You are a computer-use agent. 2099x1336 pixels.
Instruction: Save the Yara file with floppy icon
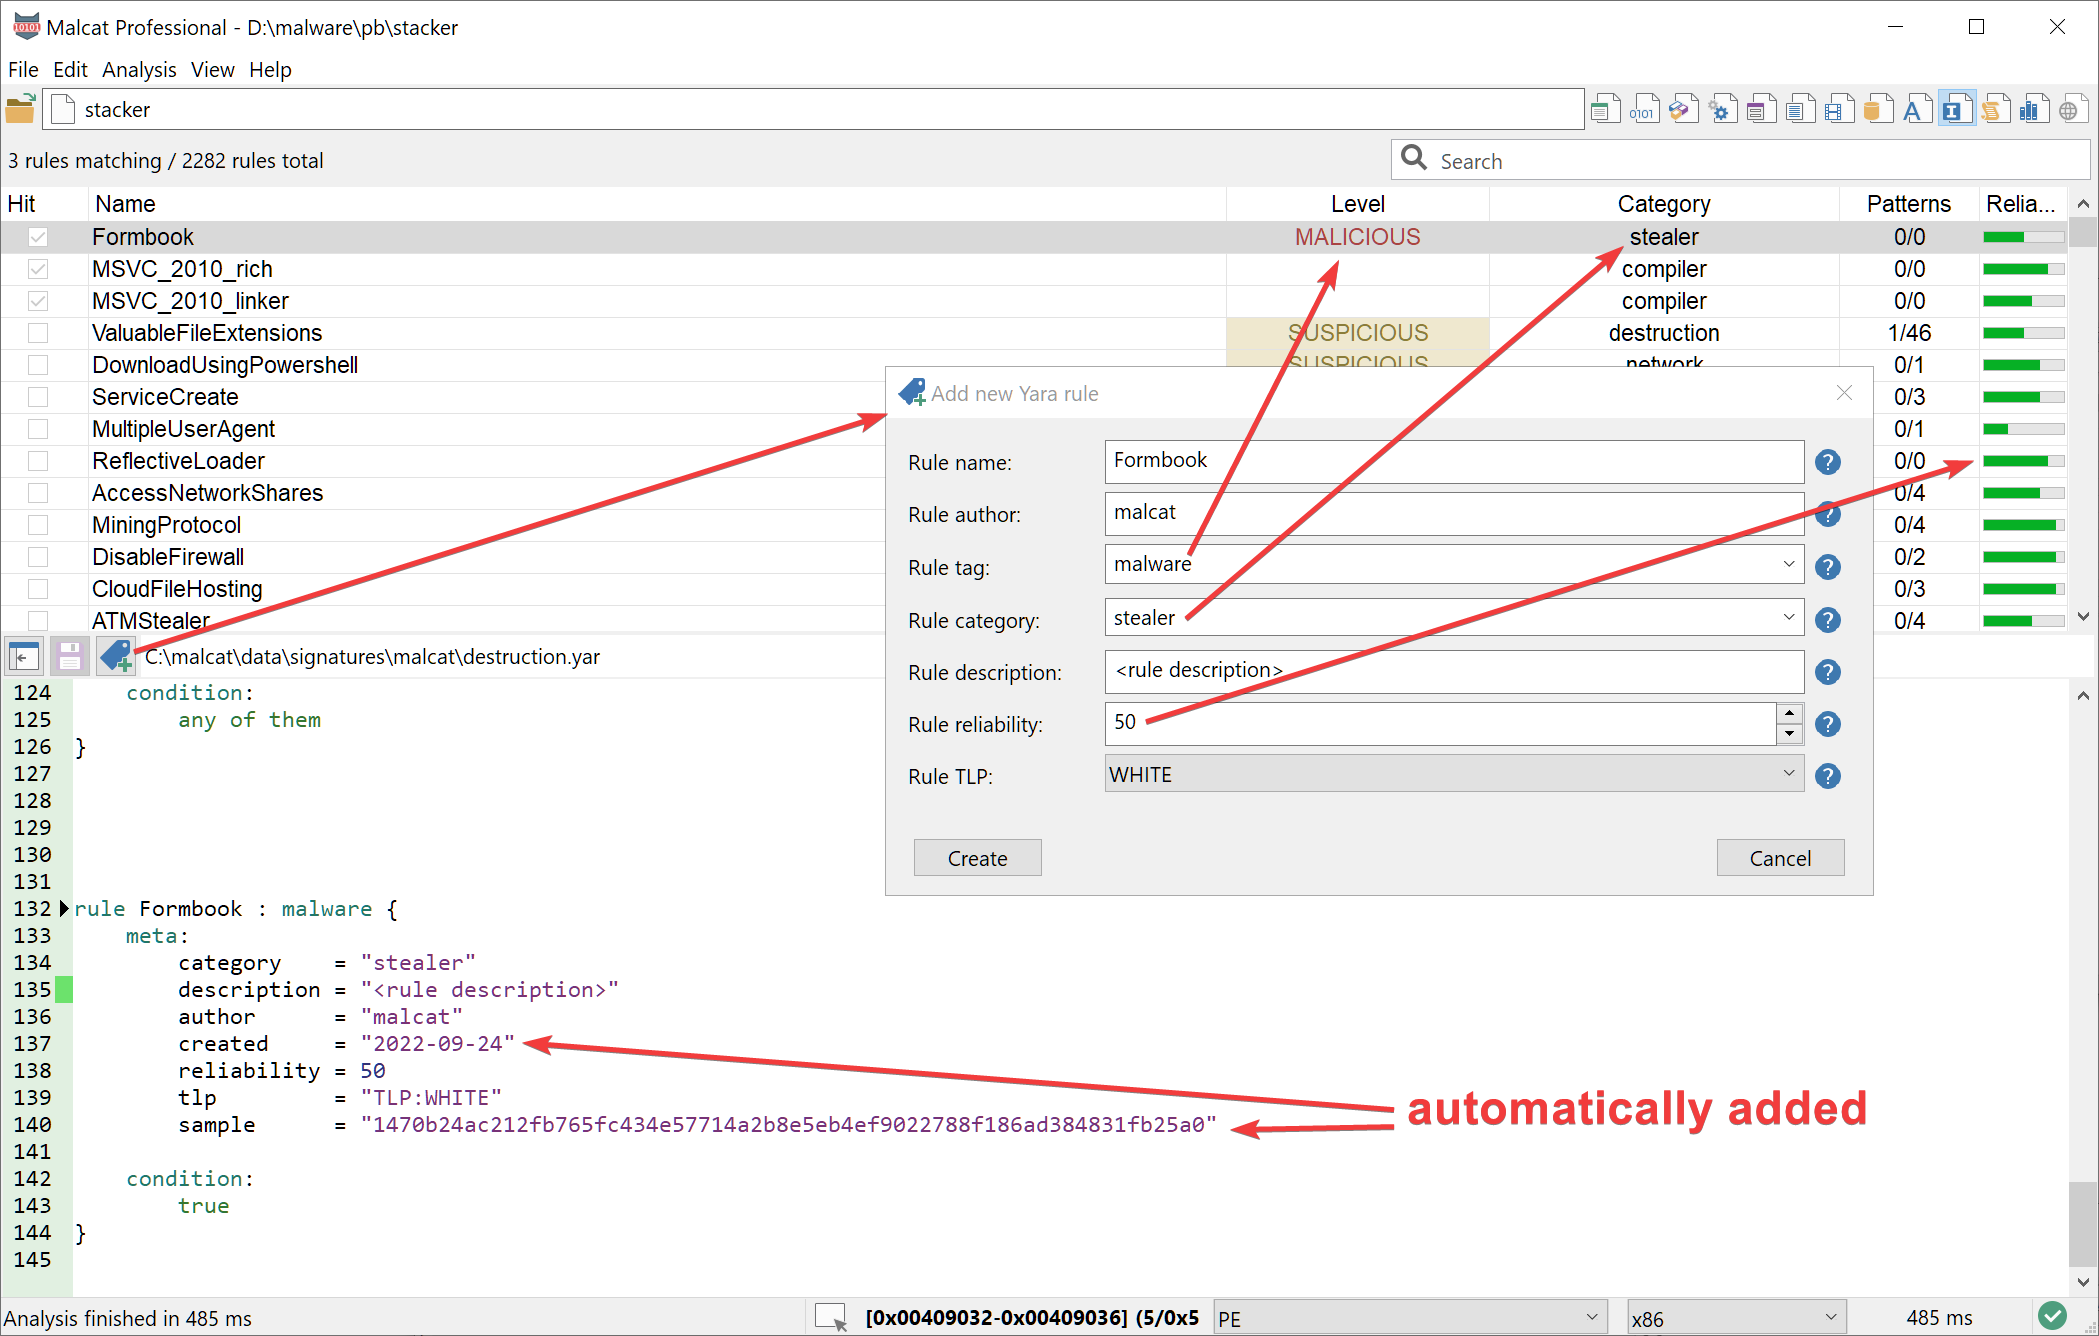[x=69, y=656]
